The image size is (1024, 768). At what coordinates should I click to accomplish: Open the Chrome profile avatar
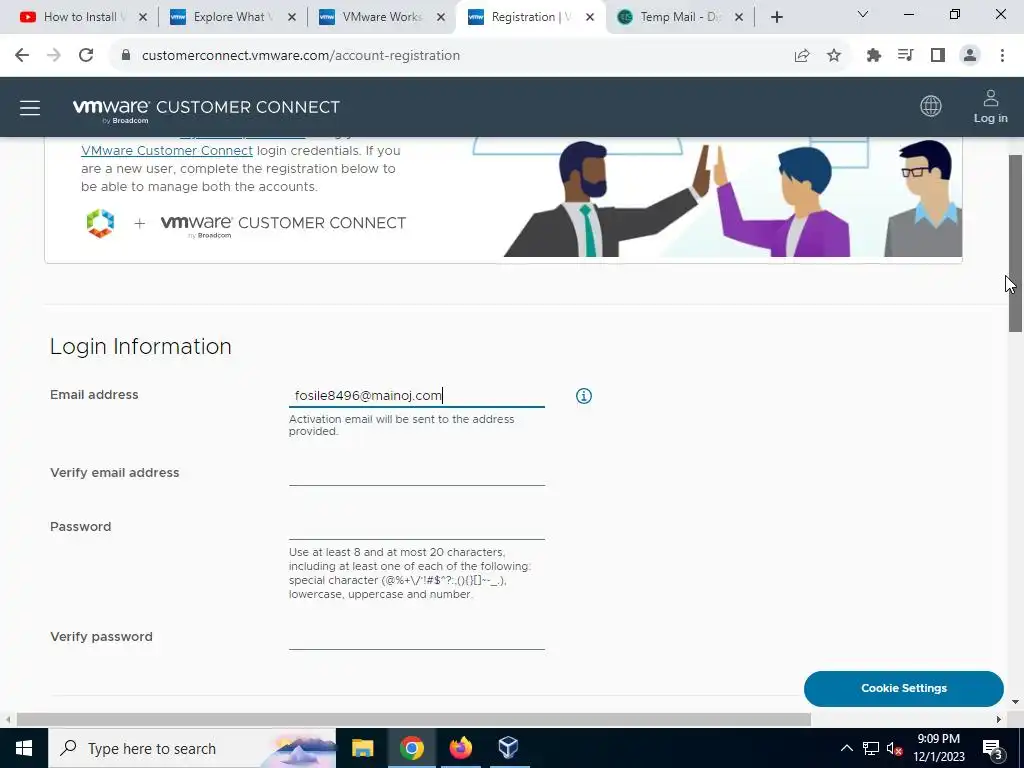pyautogui.click(x=970, y=56)
